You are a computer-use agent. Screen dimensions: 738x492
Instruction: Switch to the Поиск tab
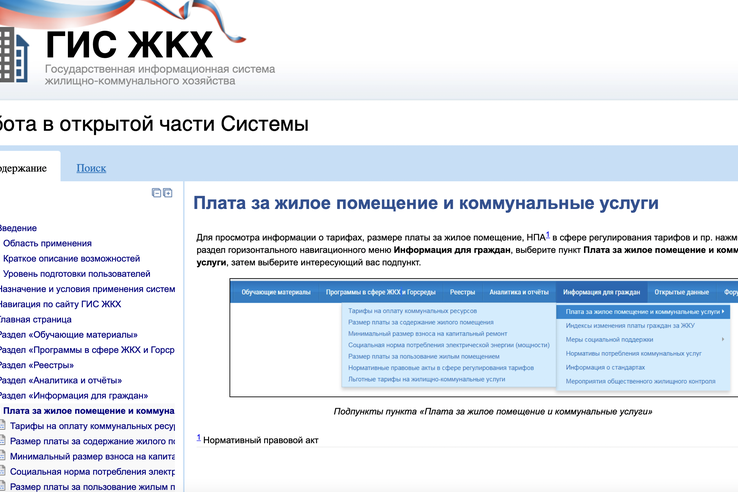pyautogui.click(x=91, y=168)
